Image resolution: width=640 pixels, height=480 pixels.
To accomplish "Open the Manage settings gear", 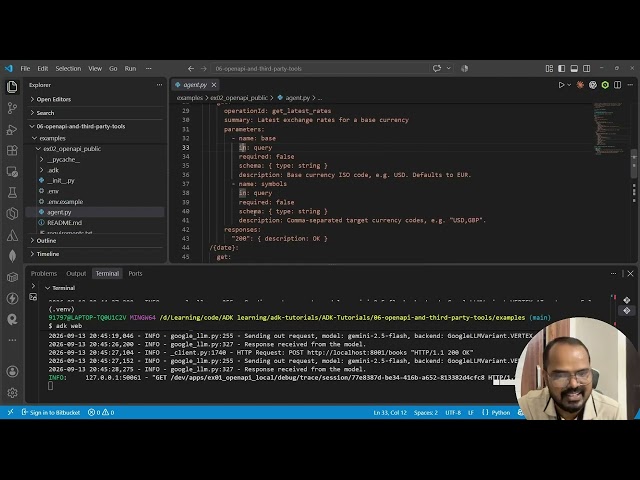I will [x=12, y=393].
